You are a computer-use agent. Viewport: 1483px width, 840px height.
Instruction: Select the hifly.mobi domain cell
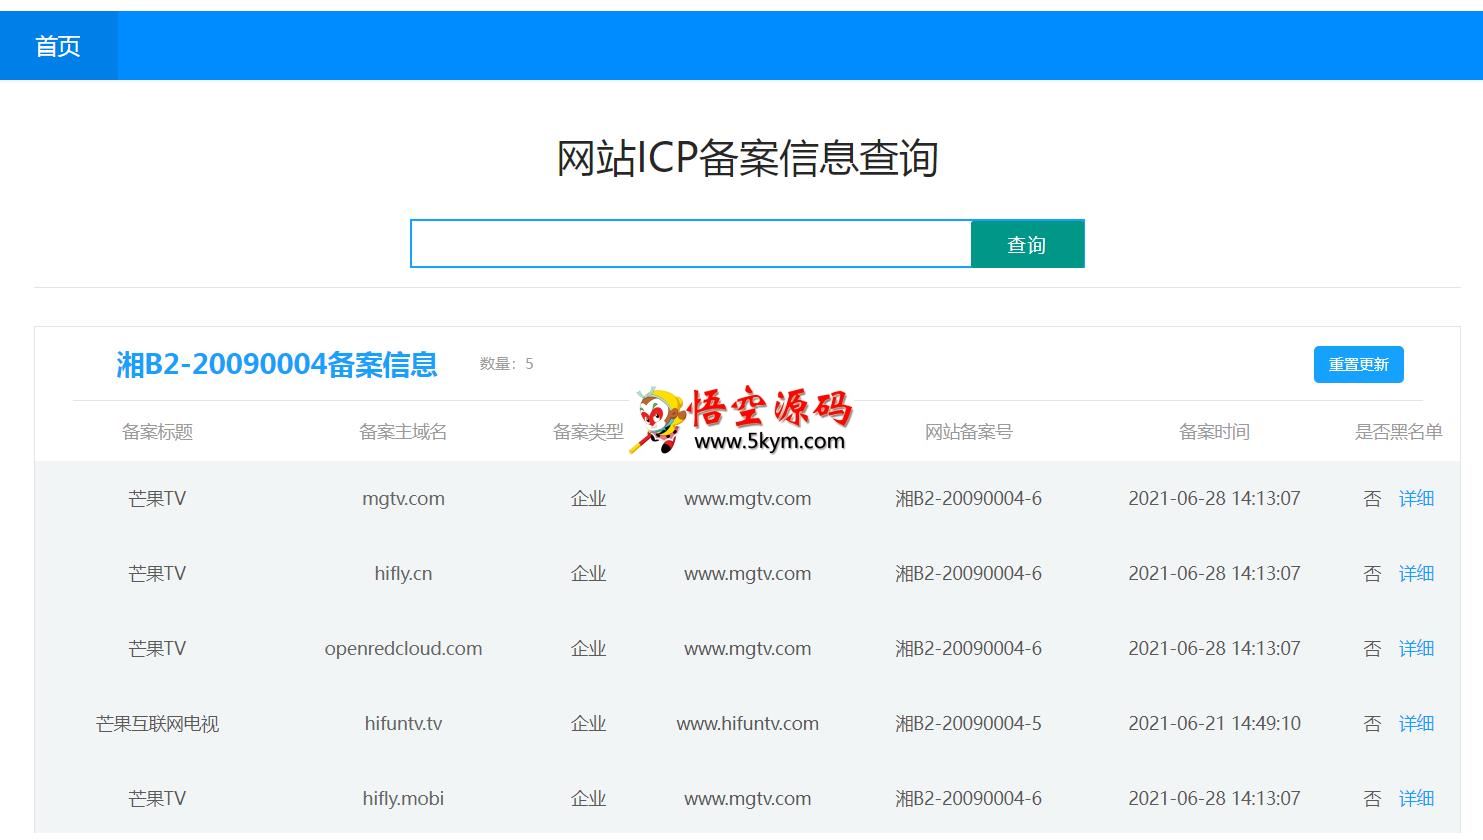[403, 798]
